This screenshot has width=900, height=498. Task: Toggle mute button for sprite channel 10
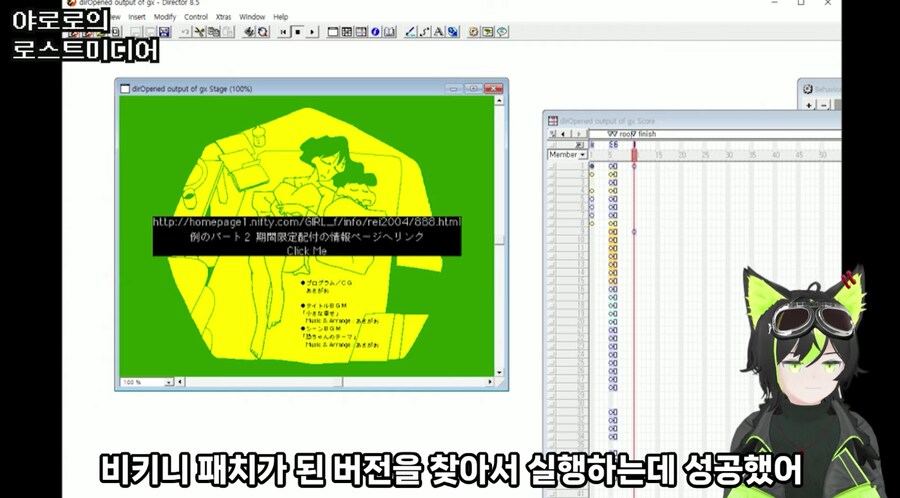coord(552,240)
